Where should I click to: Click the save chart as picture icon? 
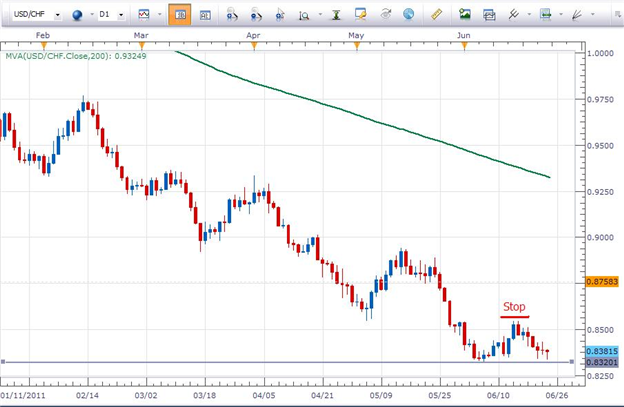coord(464,15)
